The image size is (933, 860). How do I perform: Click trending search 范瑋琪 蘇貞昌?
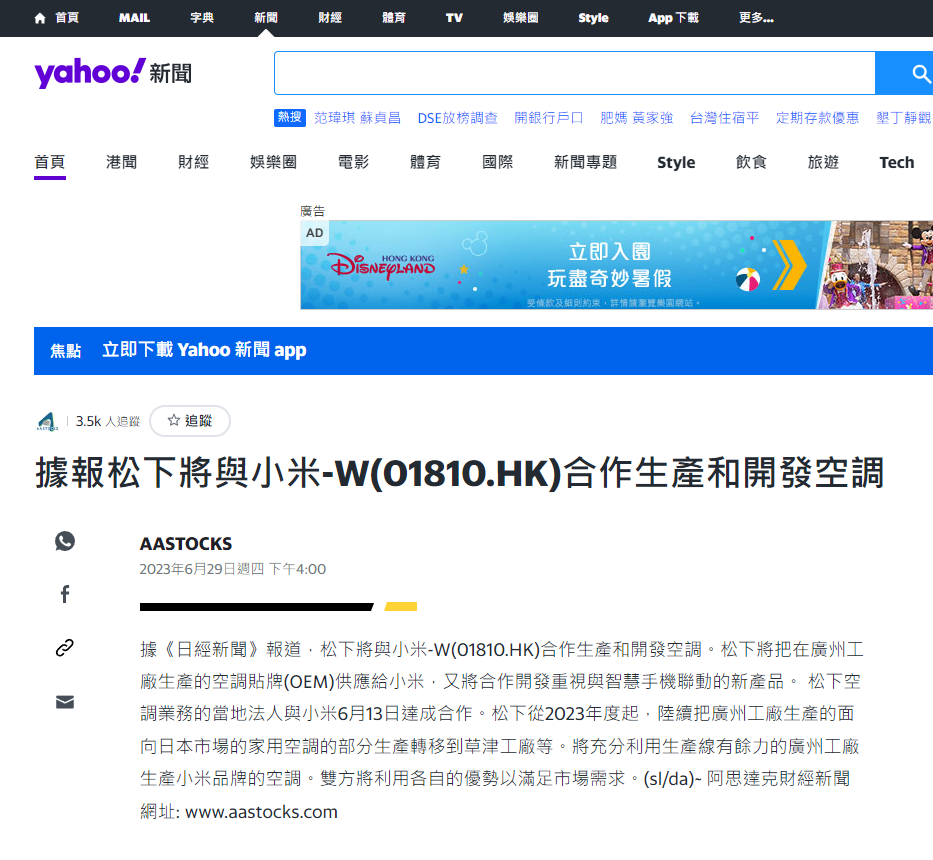pos(358,118)
